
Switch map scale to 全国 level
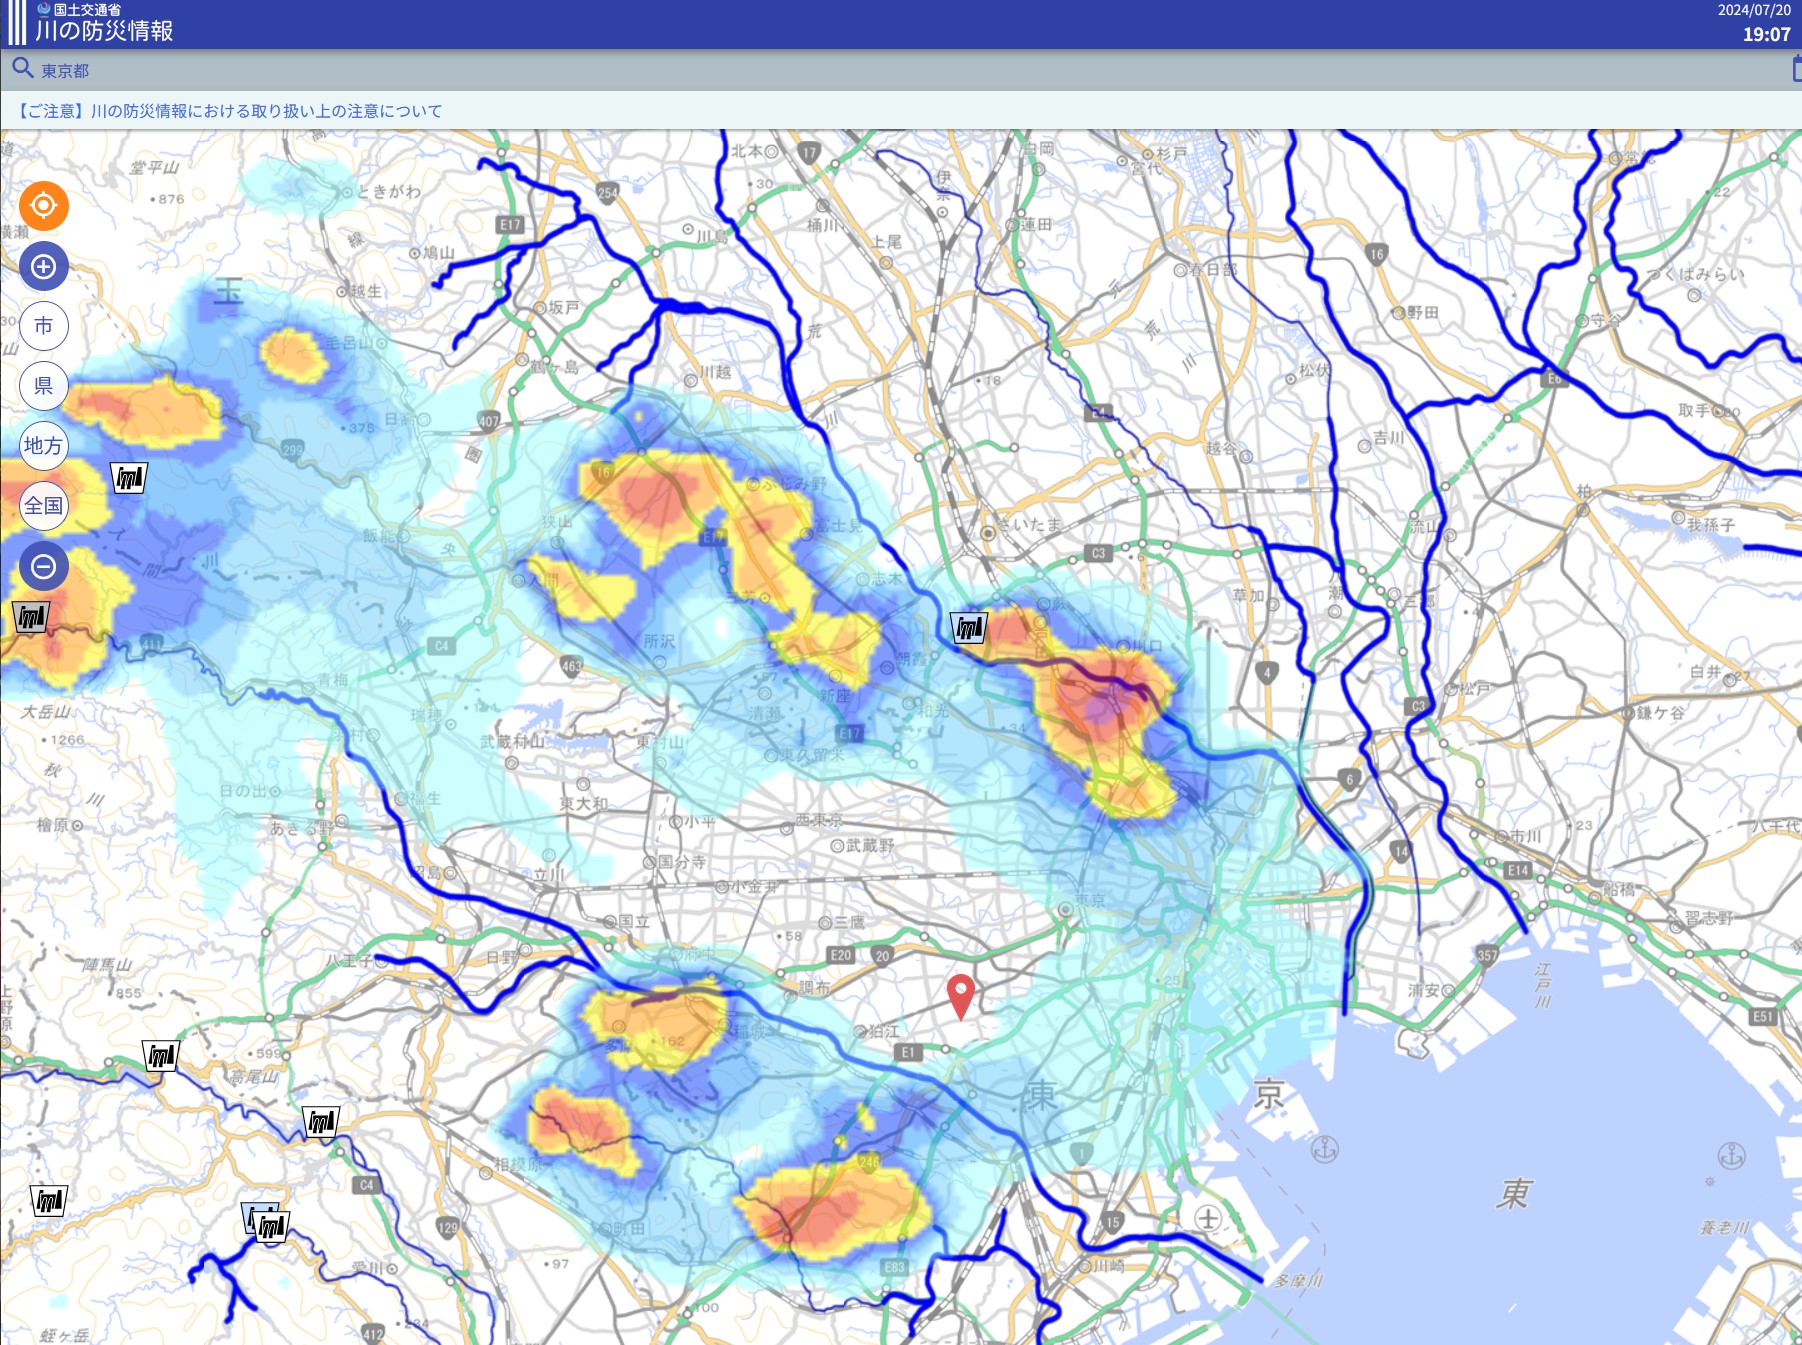tap(43, 506)
